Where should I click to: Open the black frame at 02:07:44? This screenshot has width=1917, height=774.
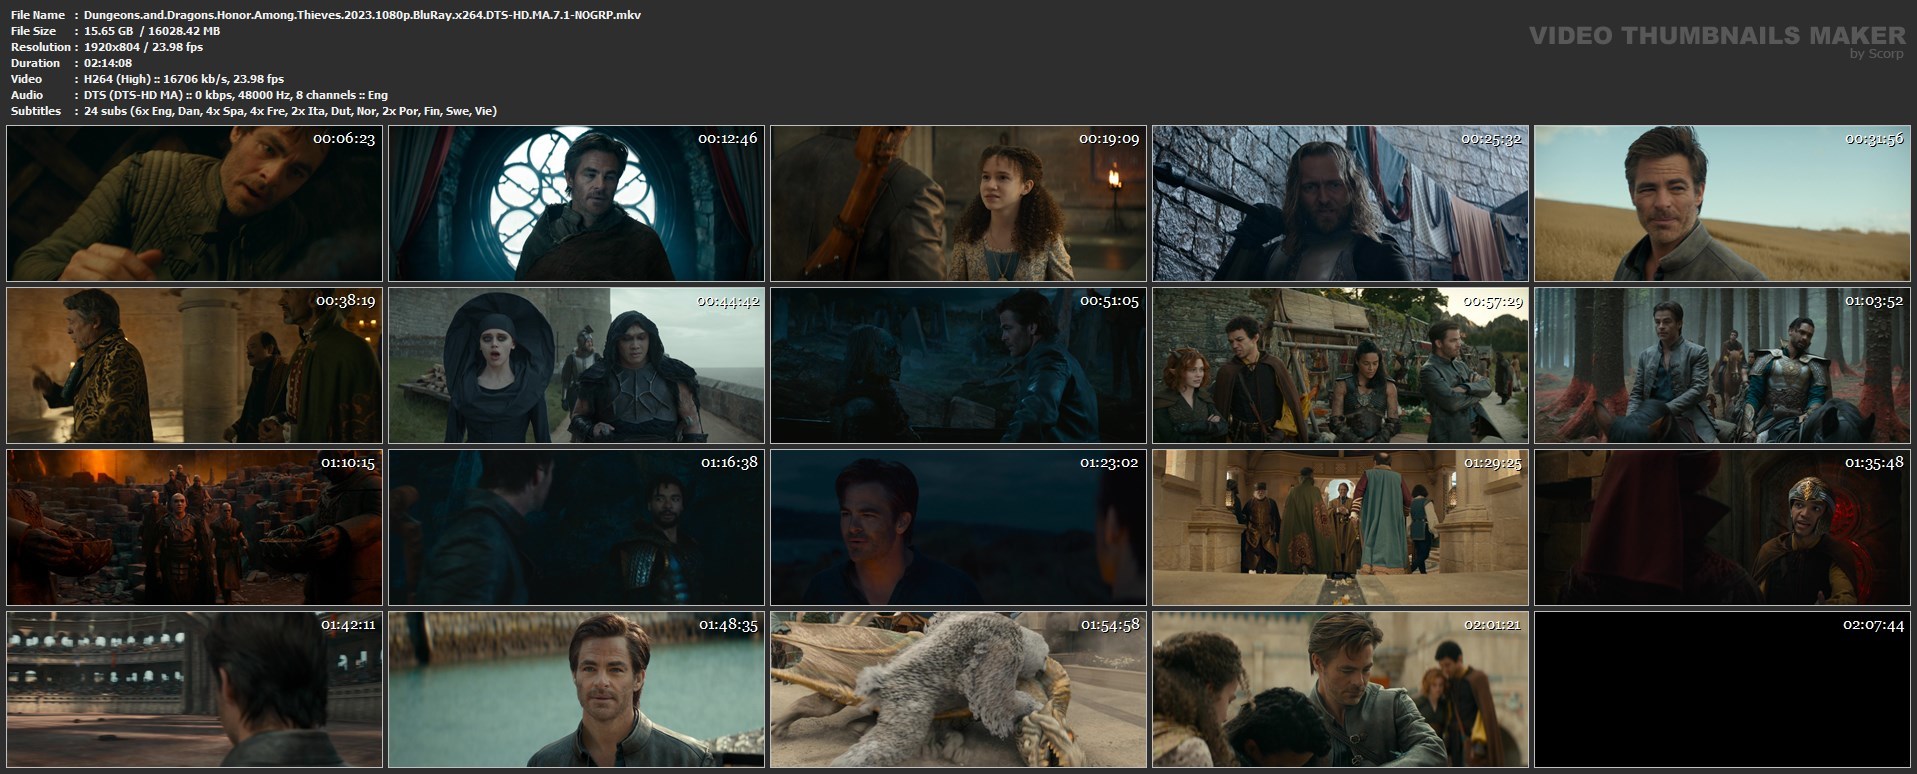1722,690
